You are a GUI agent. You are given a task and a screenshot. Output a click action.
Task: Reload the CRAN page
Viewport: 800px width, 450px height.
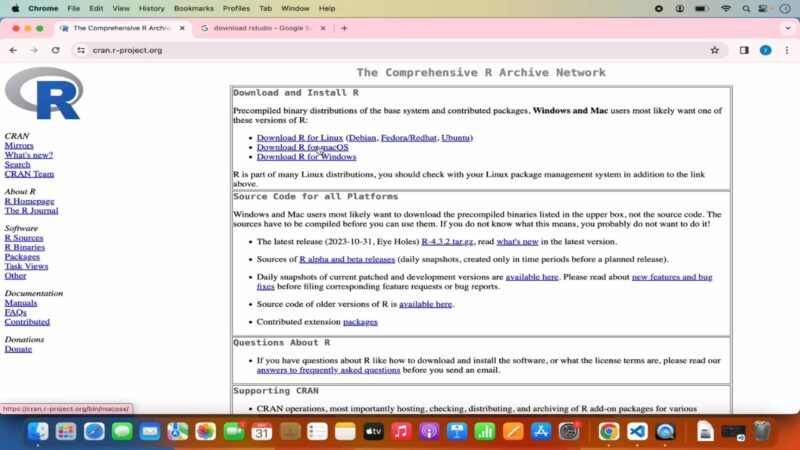56,50
